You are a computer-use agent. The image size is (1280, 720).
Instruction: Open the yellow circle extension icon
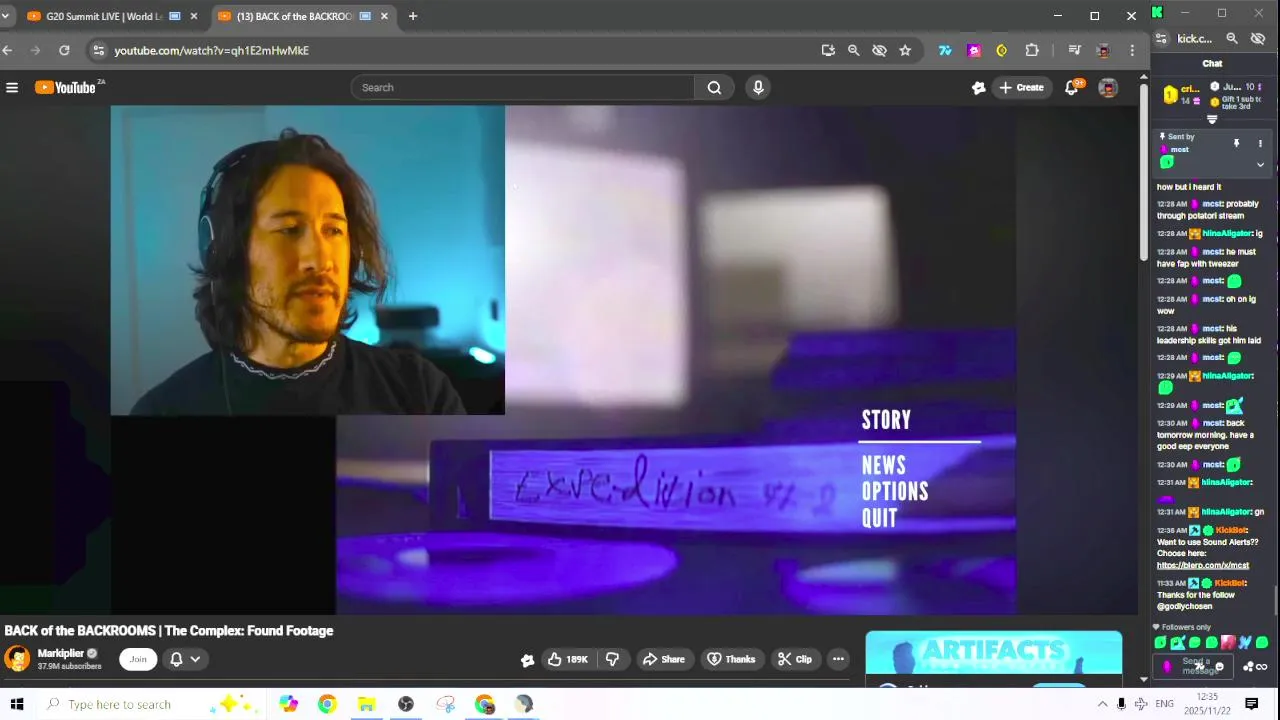tap(1002, 50)
